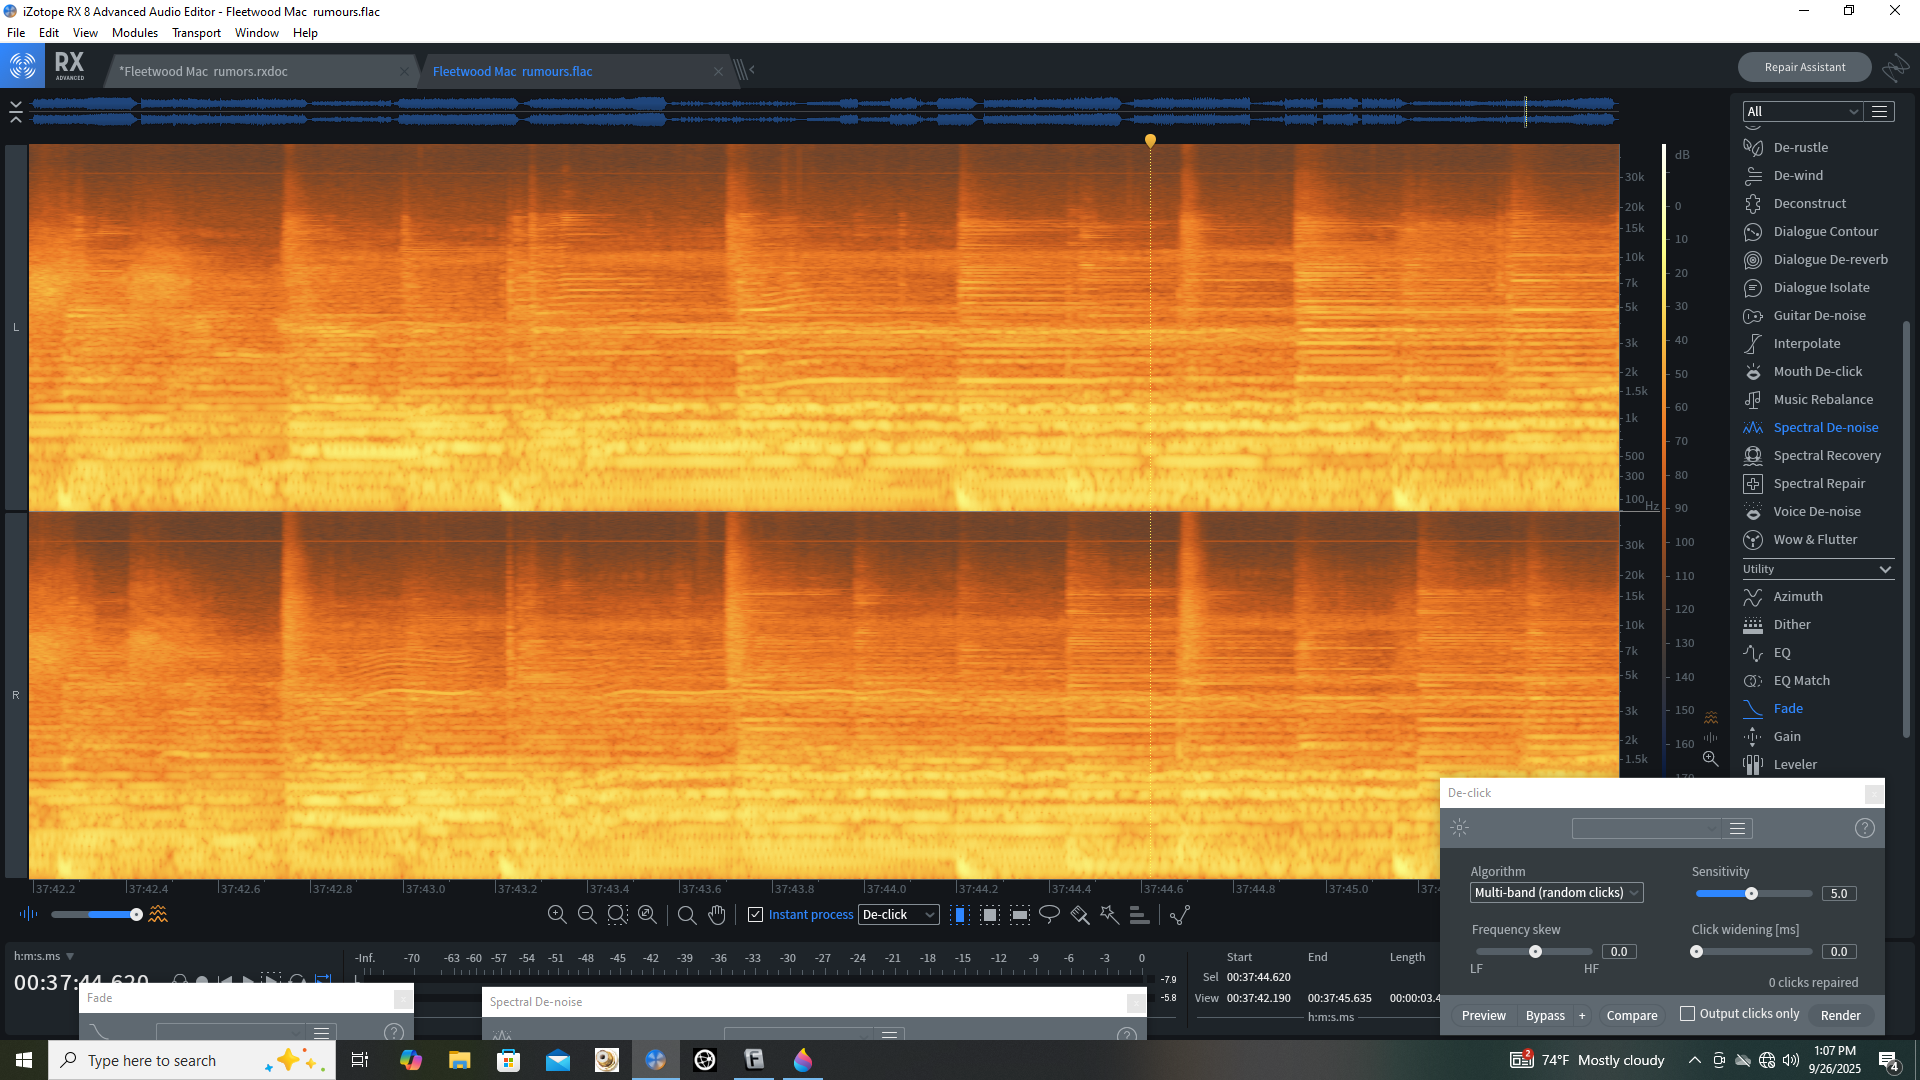Screen dimensions: 1920x1080
Task: Collapse the Utility module category
Action: (x=1885, y=569)
